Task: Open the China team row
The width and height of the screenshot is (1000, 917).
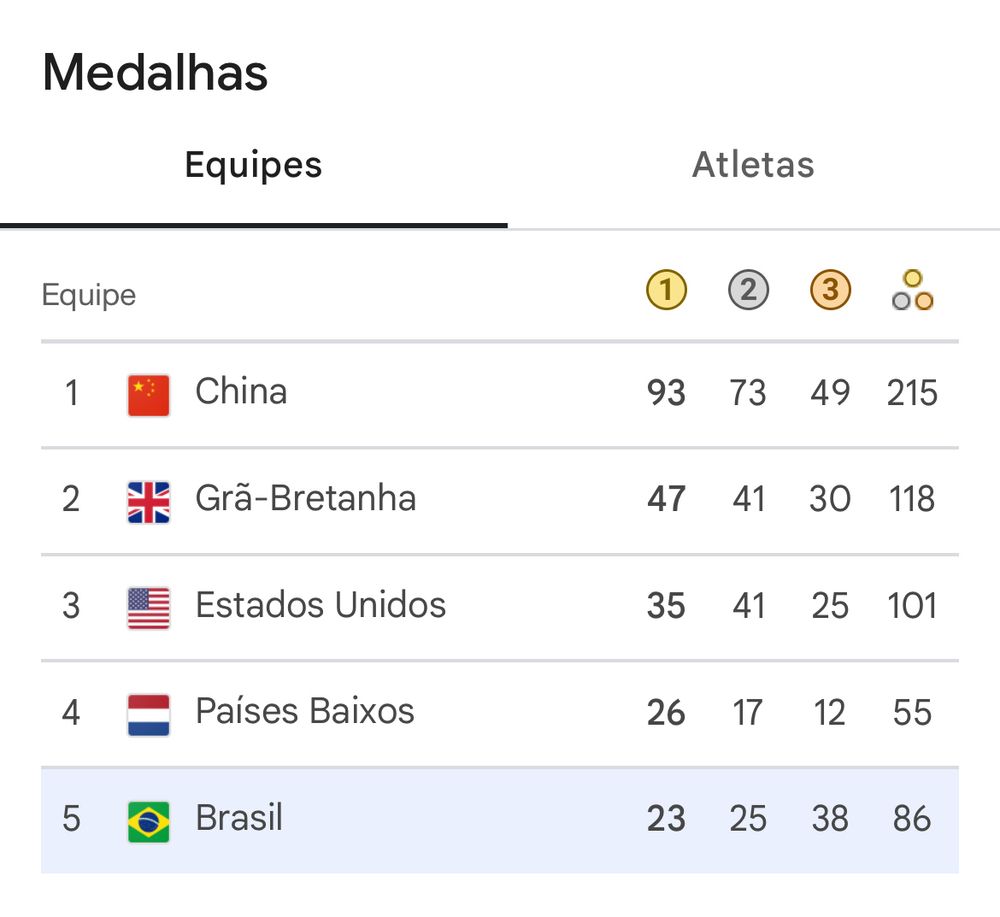Action: [500, 395]
